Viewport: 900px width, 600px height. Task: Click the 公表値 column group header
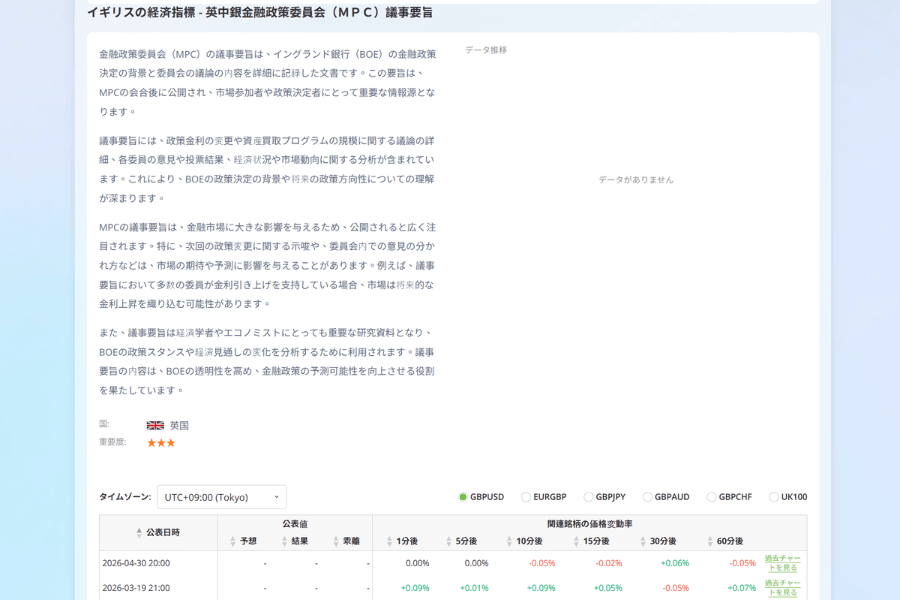point(295,524)
